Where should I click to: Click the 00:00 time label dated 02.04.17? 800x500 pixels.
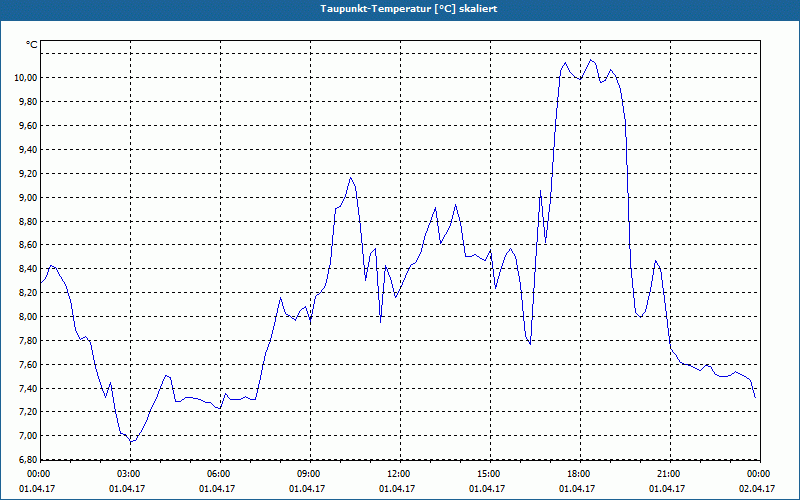pyautogui.click(x=759, y=474)
